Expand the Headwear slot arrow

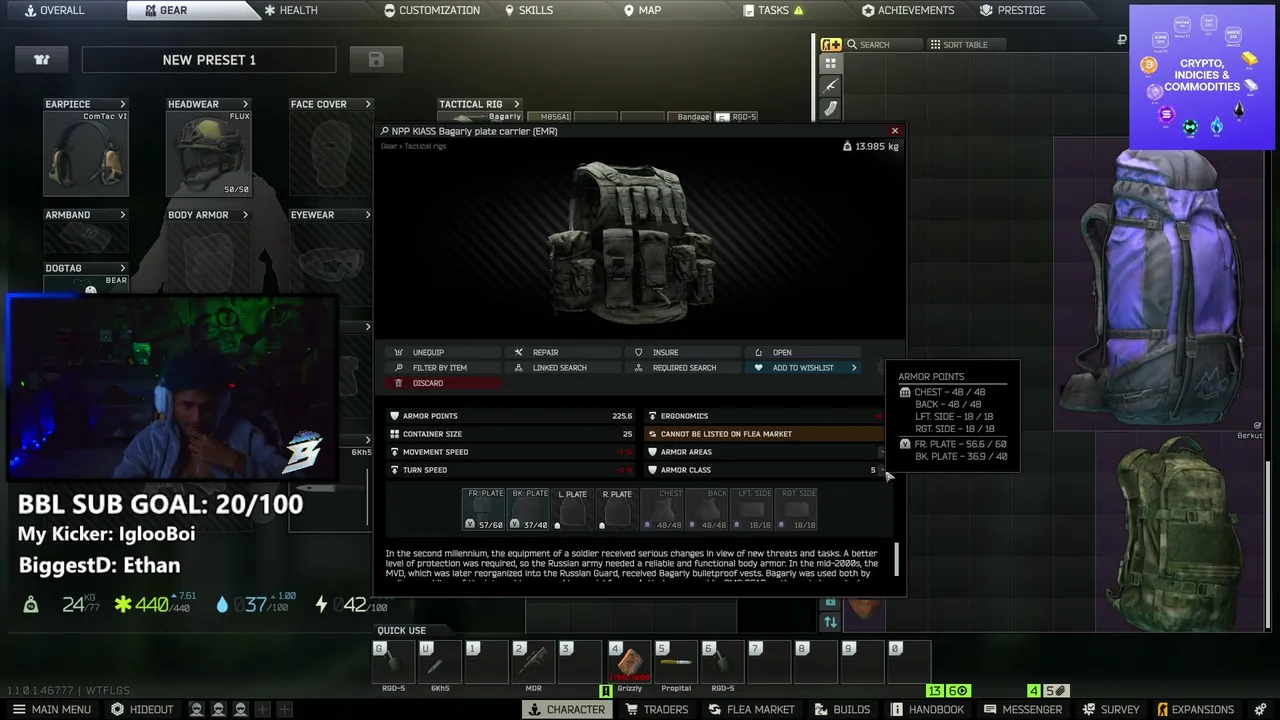(245, 104)
